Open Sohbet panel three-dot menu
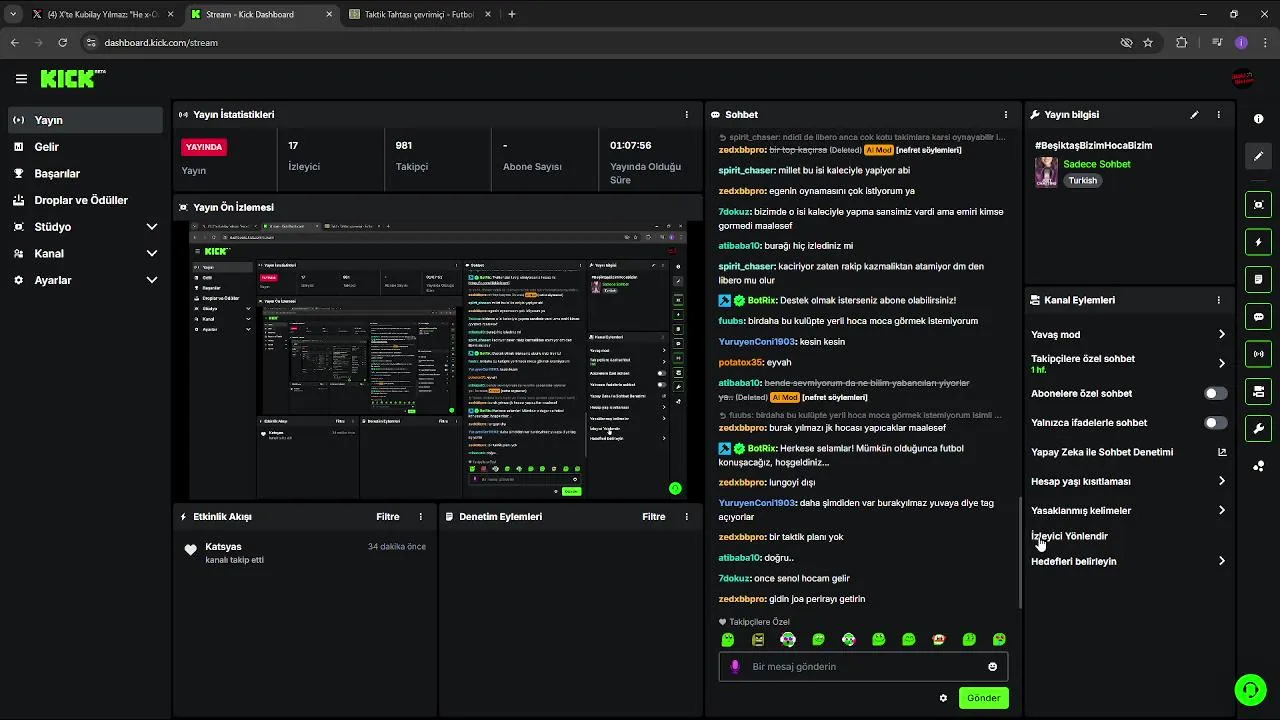 pos(1006,115)
